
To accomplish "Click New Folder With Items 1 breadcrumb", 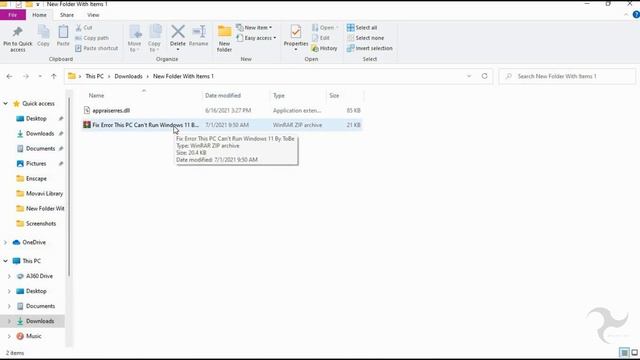I will (x=183, y=76).
